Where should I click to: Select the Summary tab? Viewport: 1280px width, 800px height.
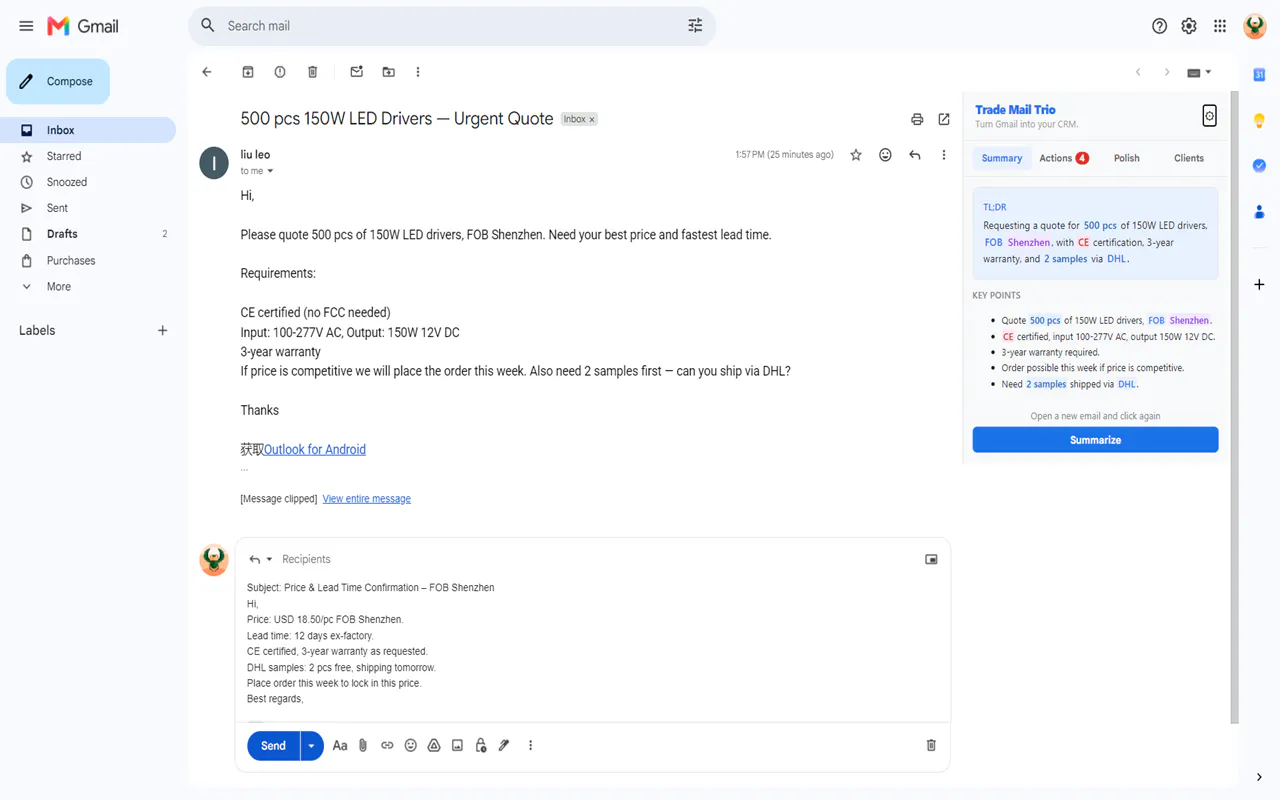pyautogui.click(x=1002, y=158)
